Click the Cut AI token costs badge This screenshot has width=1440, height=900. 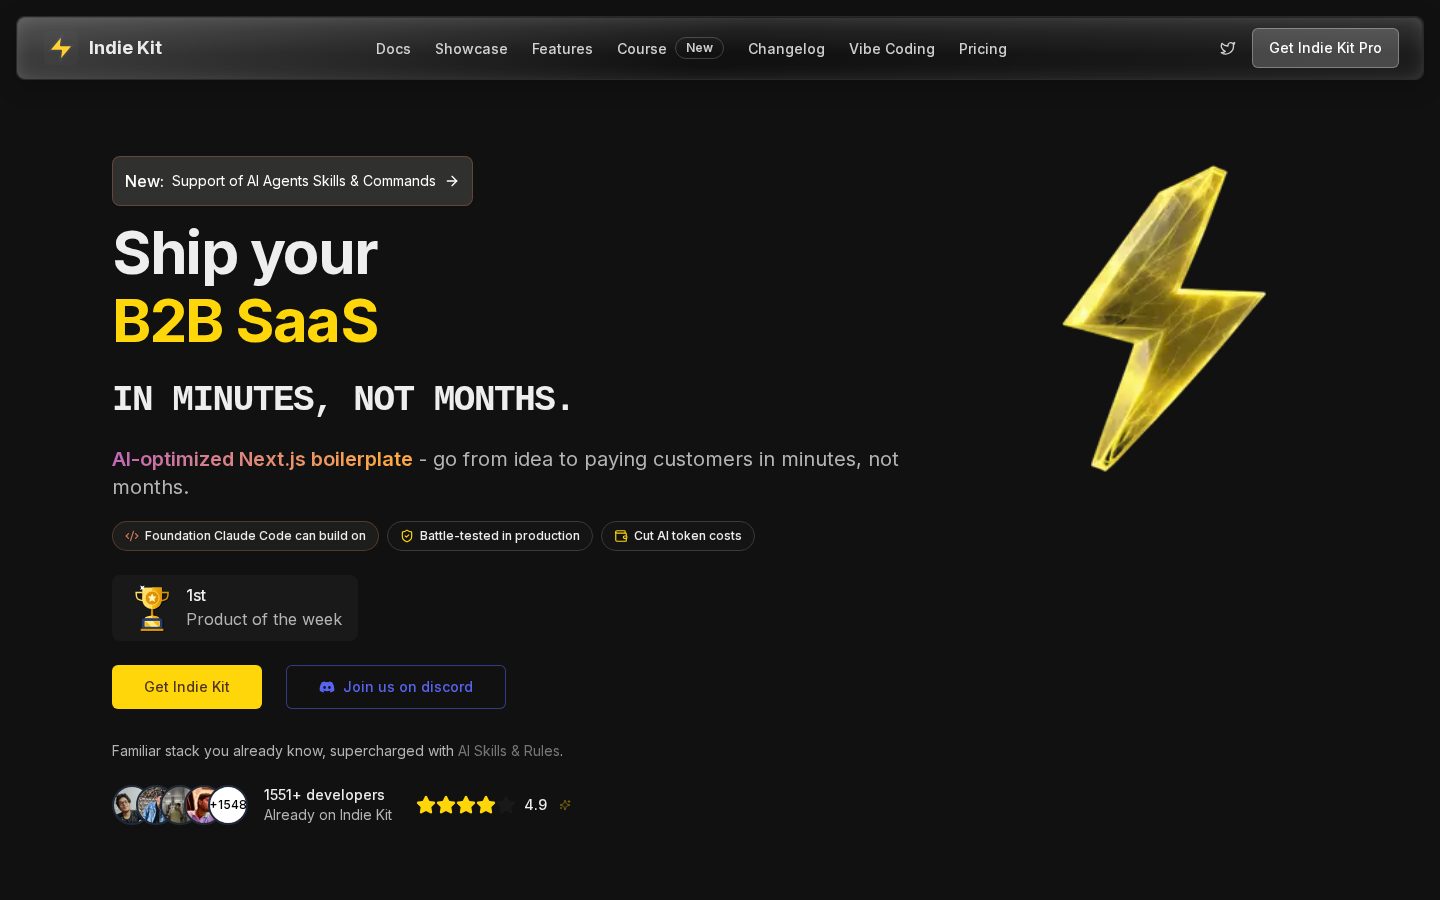pos(678,536)
